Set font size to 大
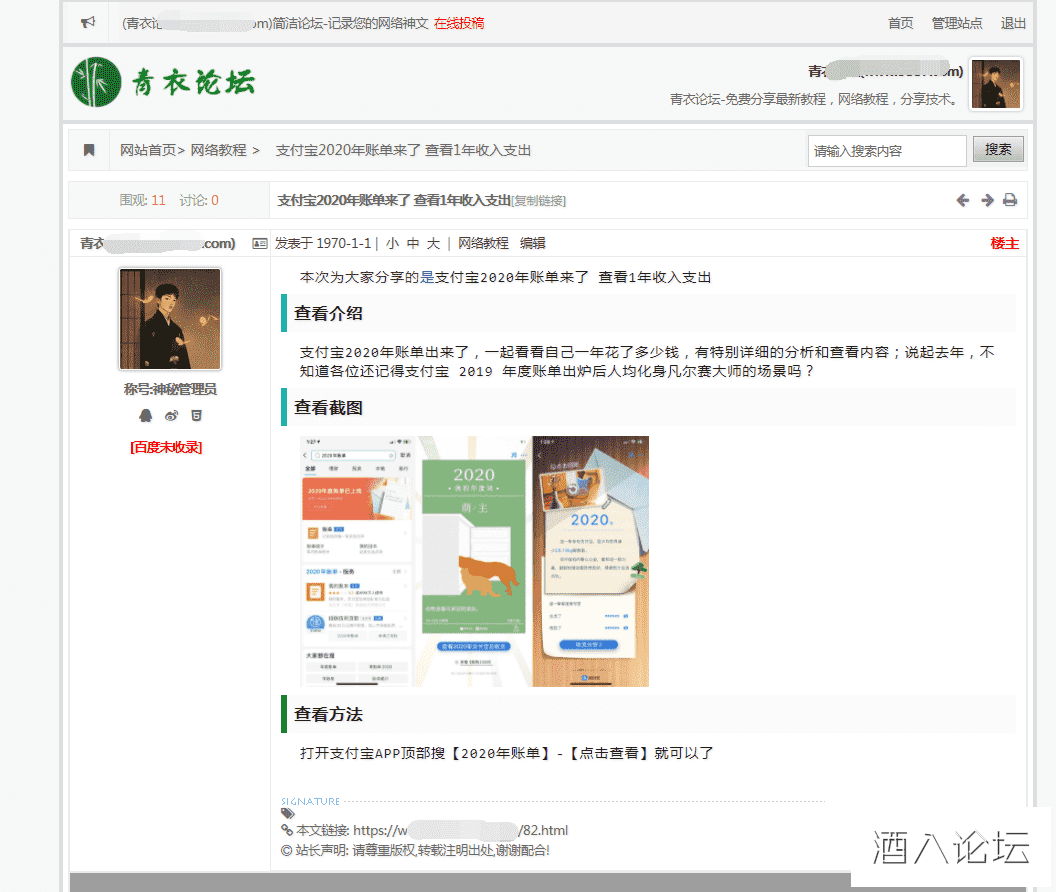This screenshot has height=892, width=1056. point(433,243)
